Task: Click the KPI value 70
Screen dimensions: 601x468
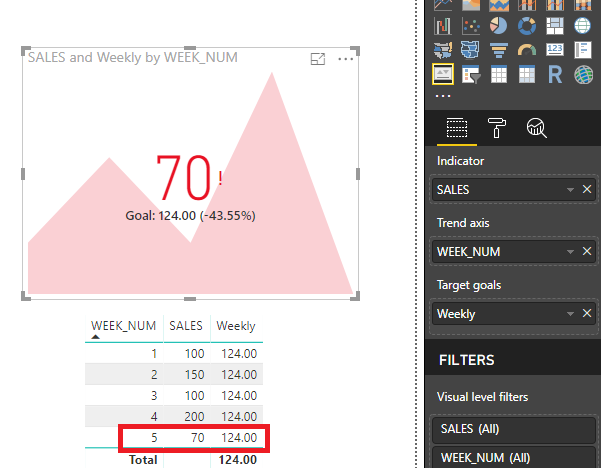Action: [x=184, y=177]
